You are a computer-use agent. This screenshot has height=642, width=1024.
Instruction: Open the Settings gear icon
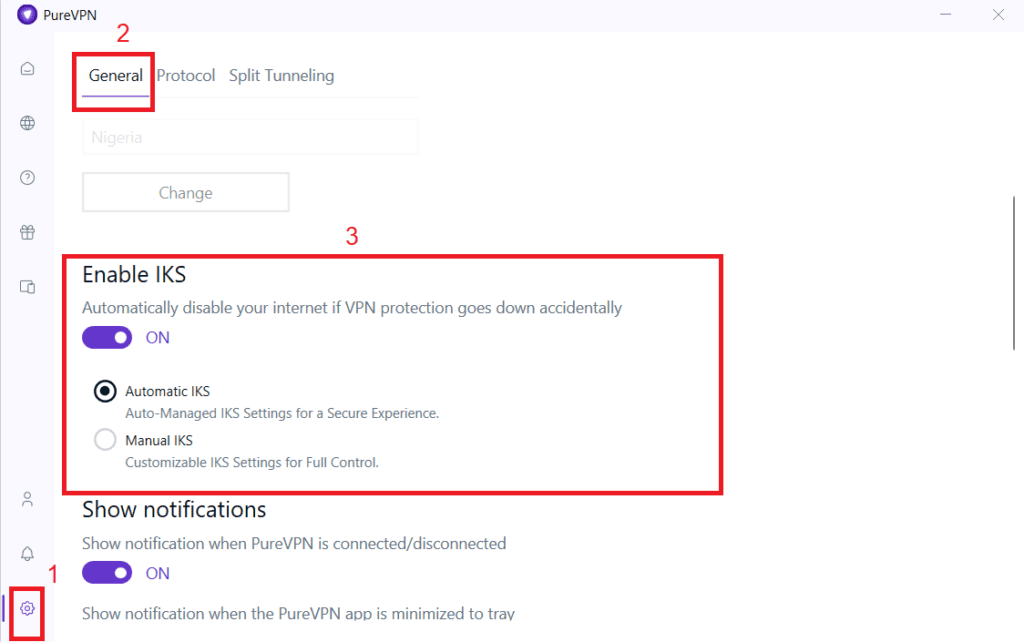click(x=27, y=609)
